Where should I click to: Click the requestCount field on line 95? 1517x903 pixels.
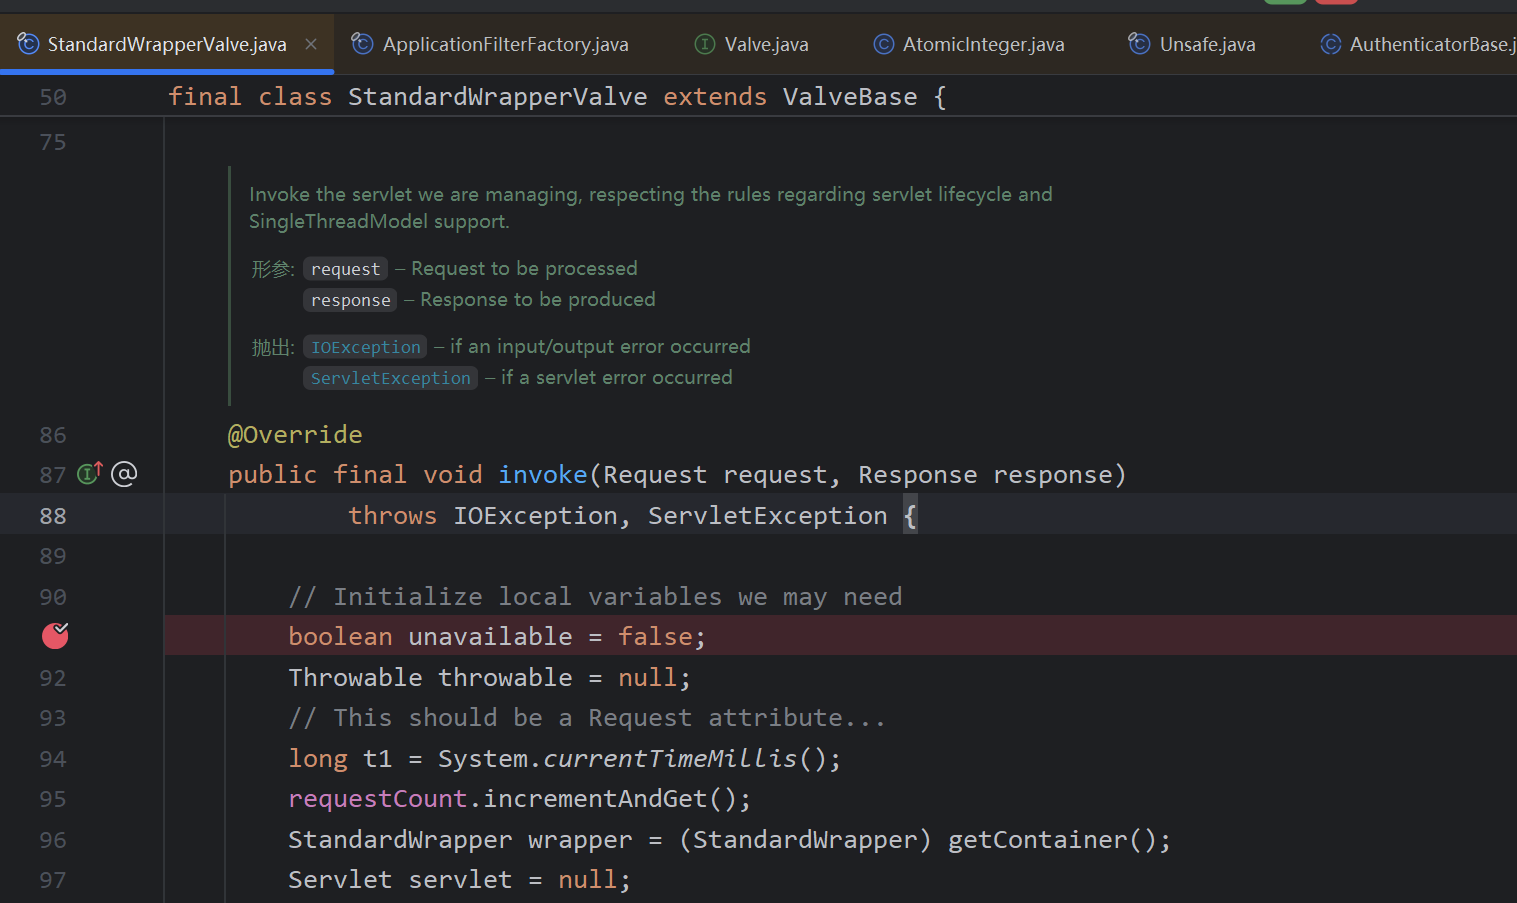coord(377,799)
